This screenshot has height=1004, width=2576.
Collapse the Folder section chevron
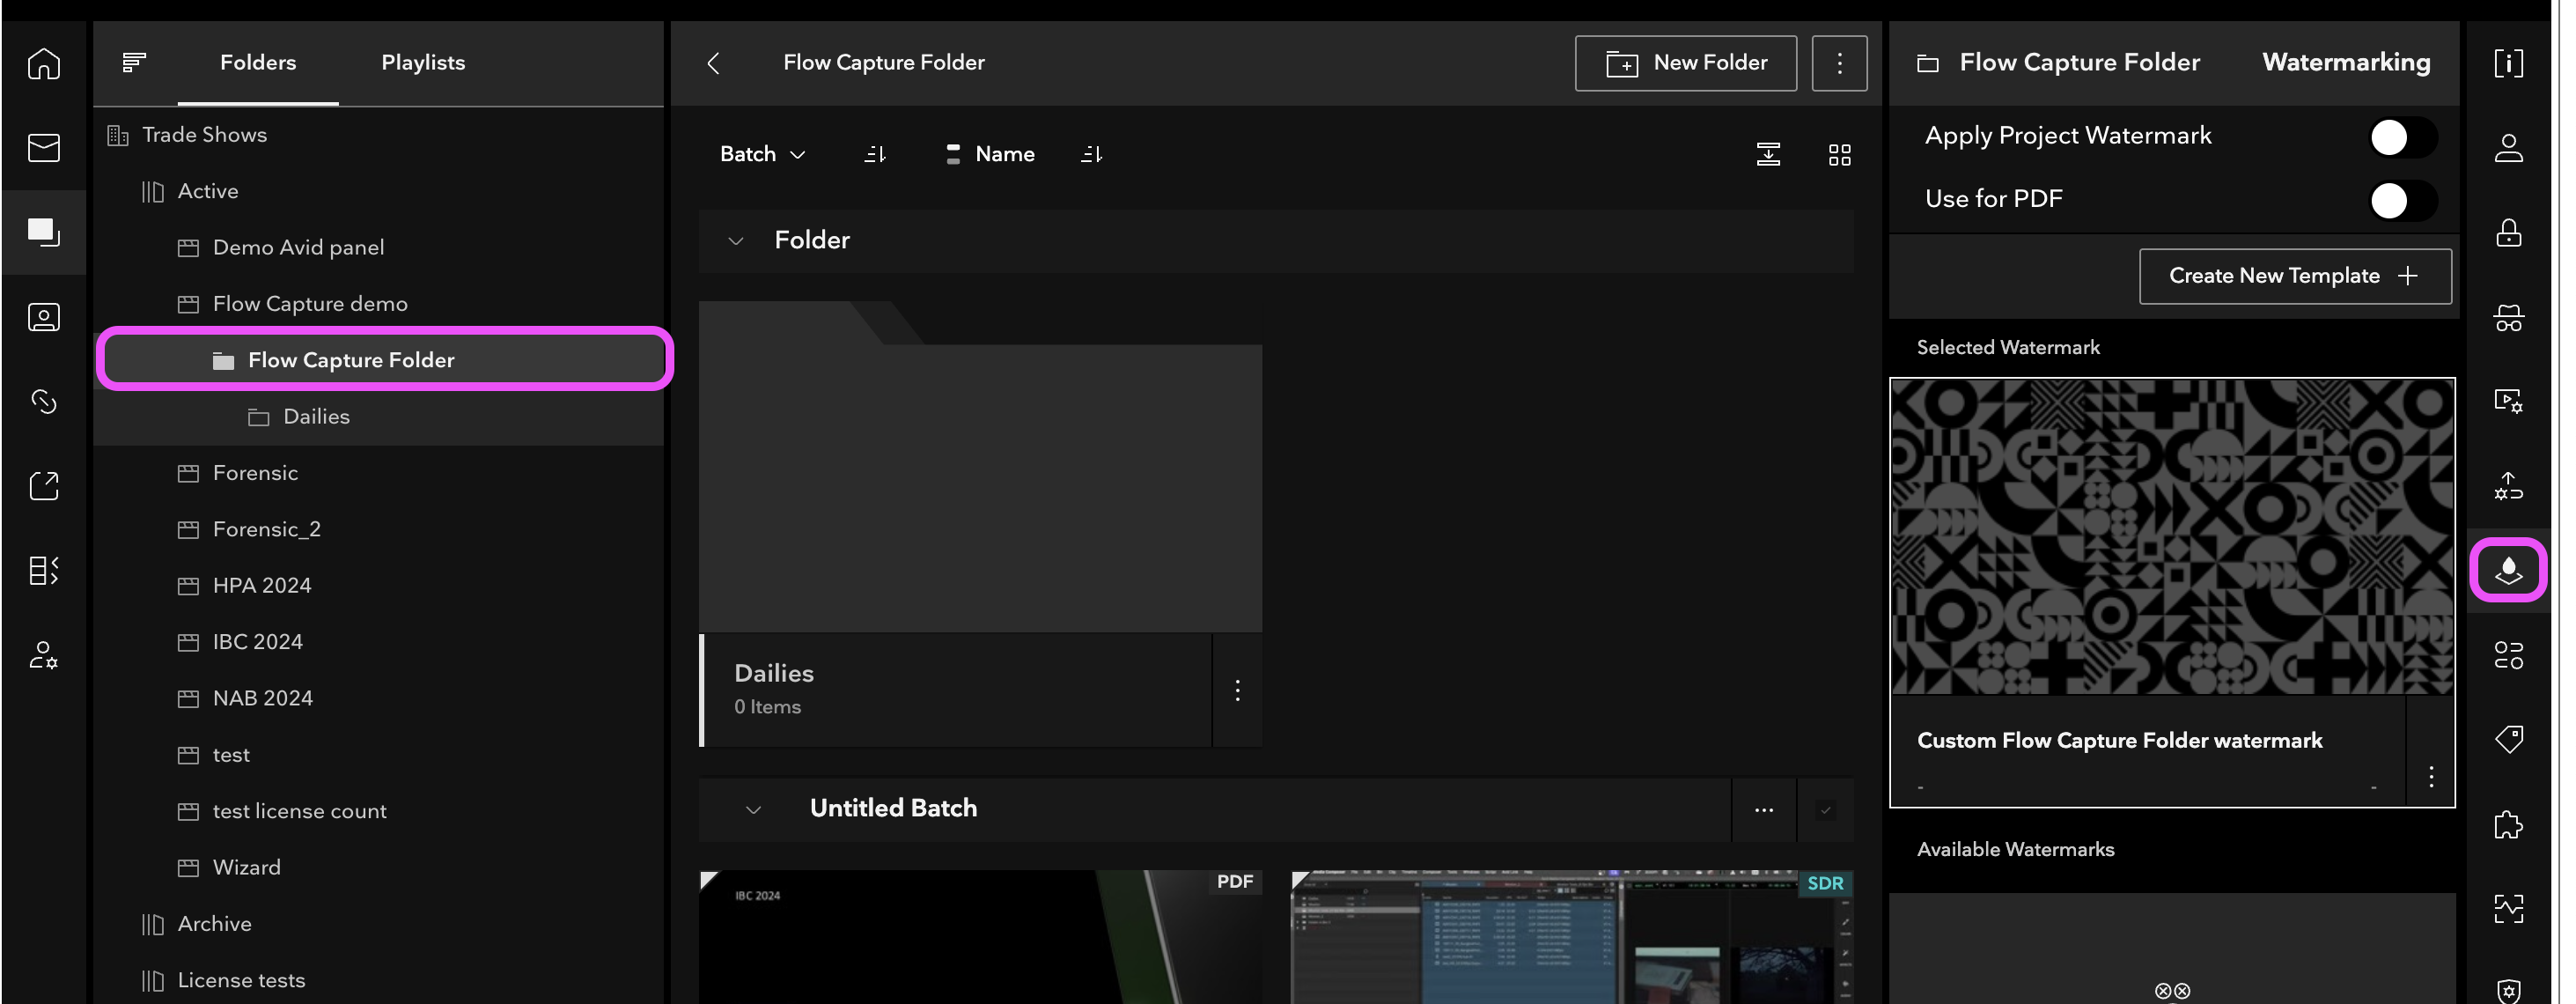[x=736, y=241]
